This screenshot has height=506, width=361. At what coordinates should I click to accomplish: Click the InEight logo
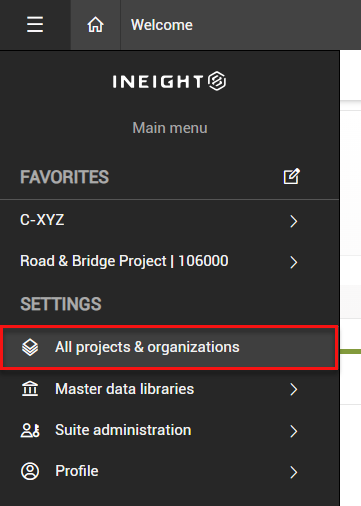[x=169, y=81]
